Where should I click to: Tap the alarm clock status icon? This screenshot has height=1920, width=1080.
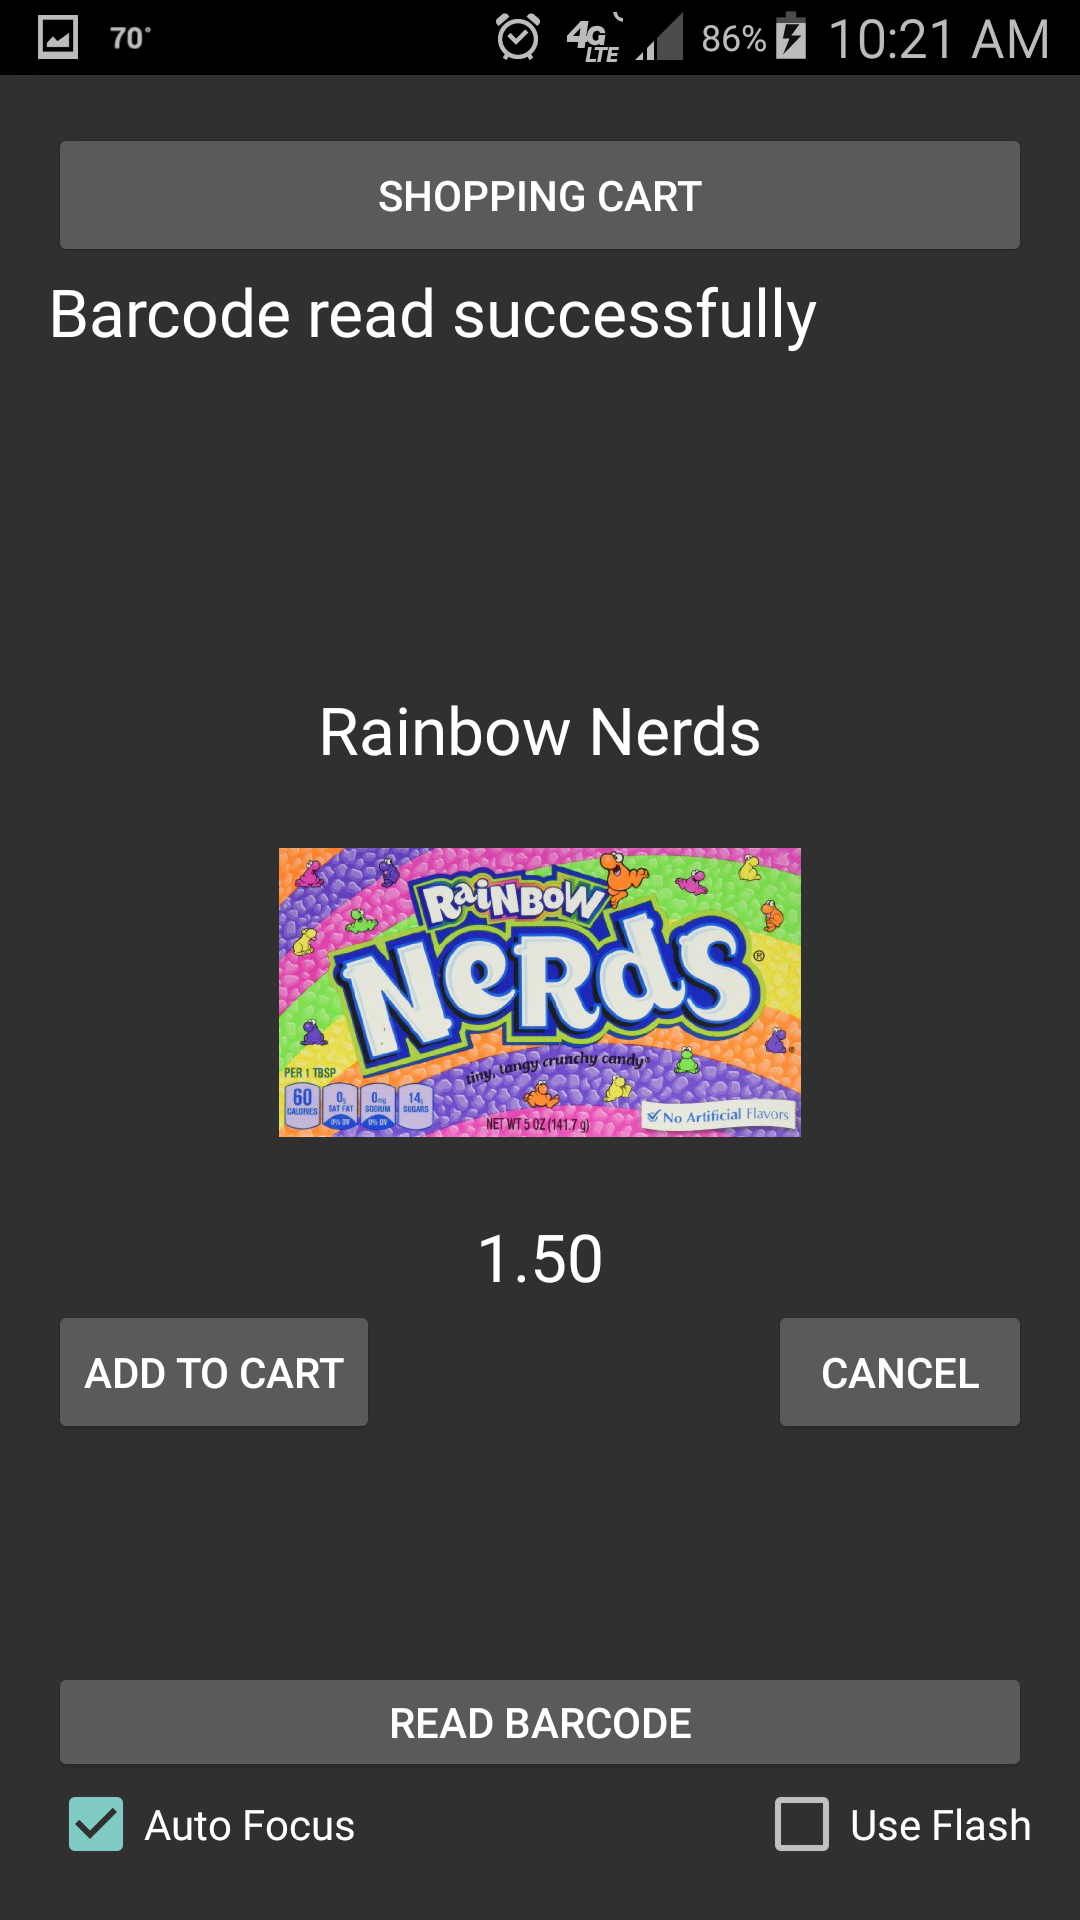(518, 38)
